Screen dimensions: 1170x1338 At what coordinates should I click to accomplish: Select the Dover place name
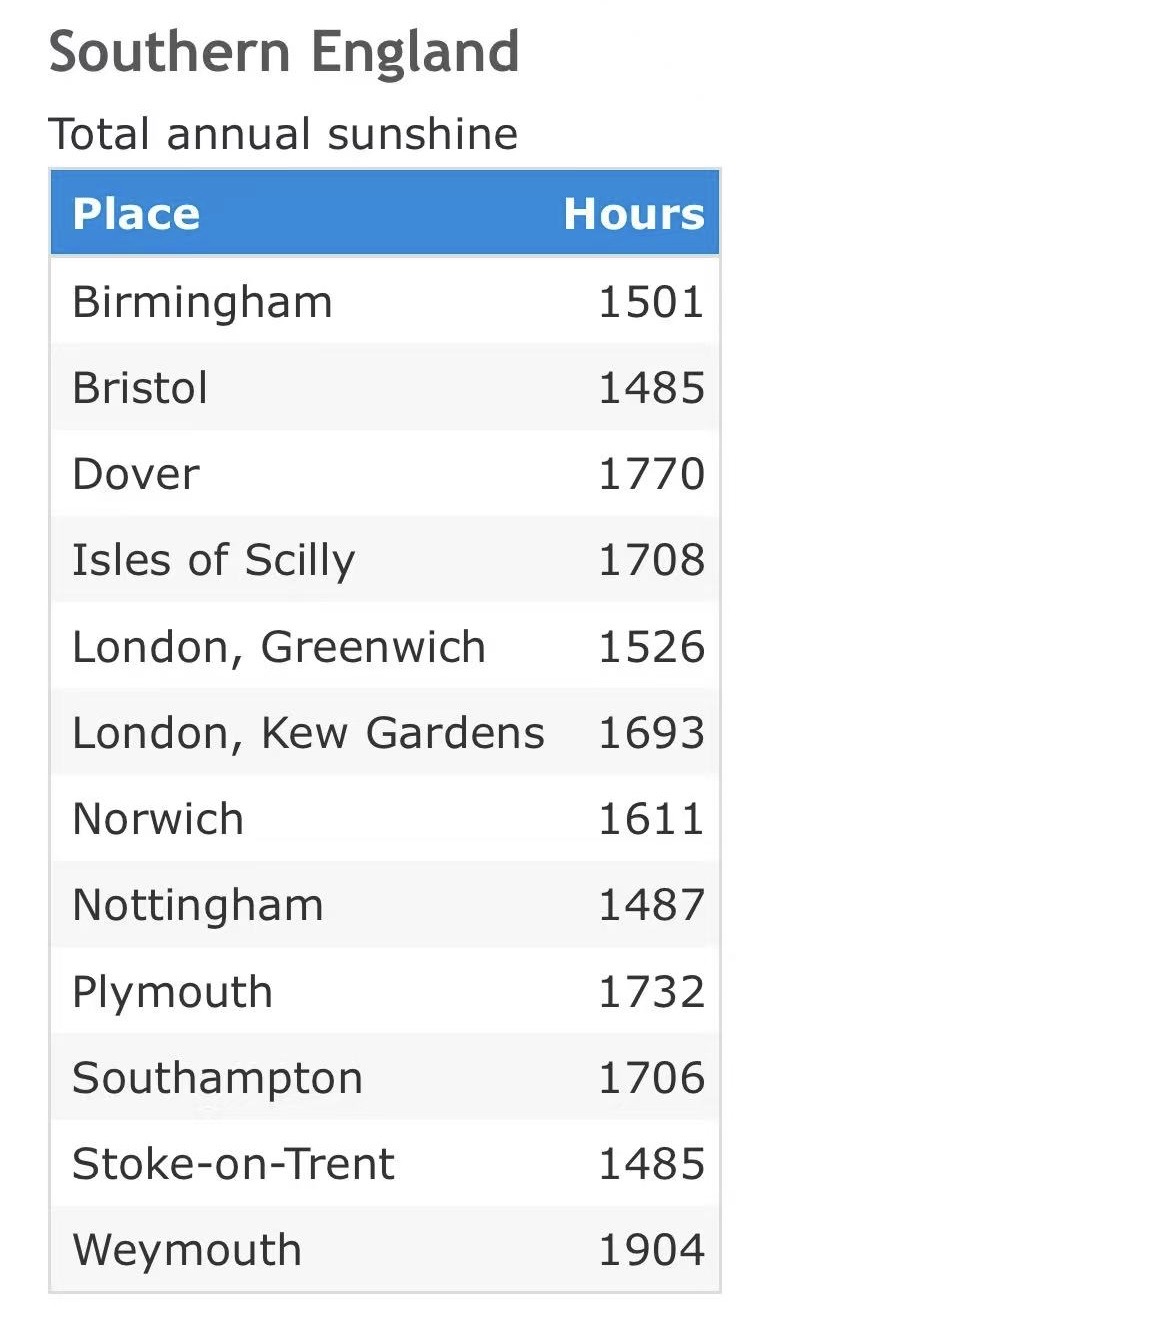tap(136, 474)
